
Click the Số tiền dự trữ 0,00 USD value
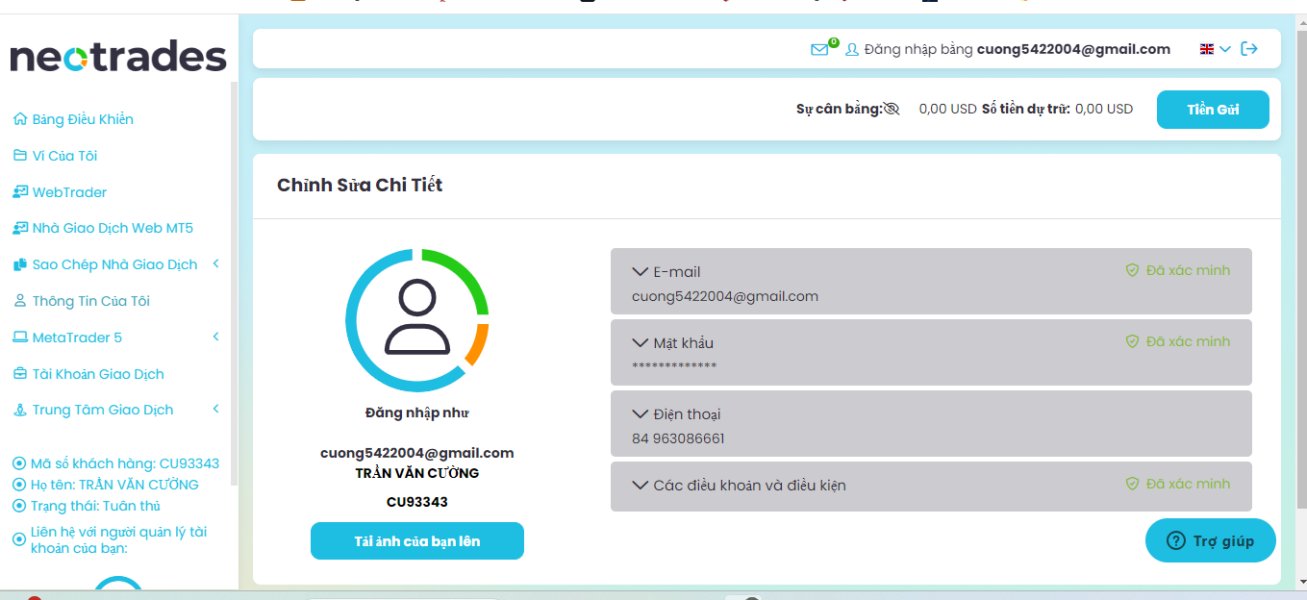coord(1104,109)
